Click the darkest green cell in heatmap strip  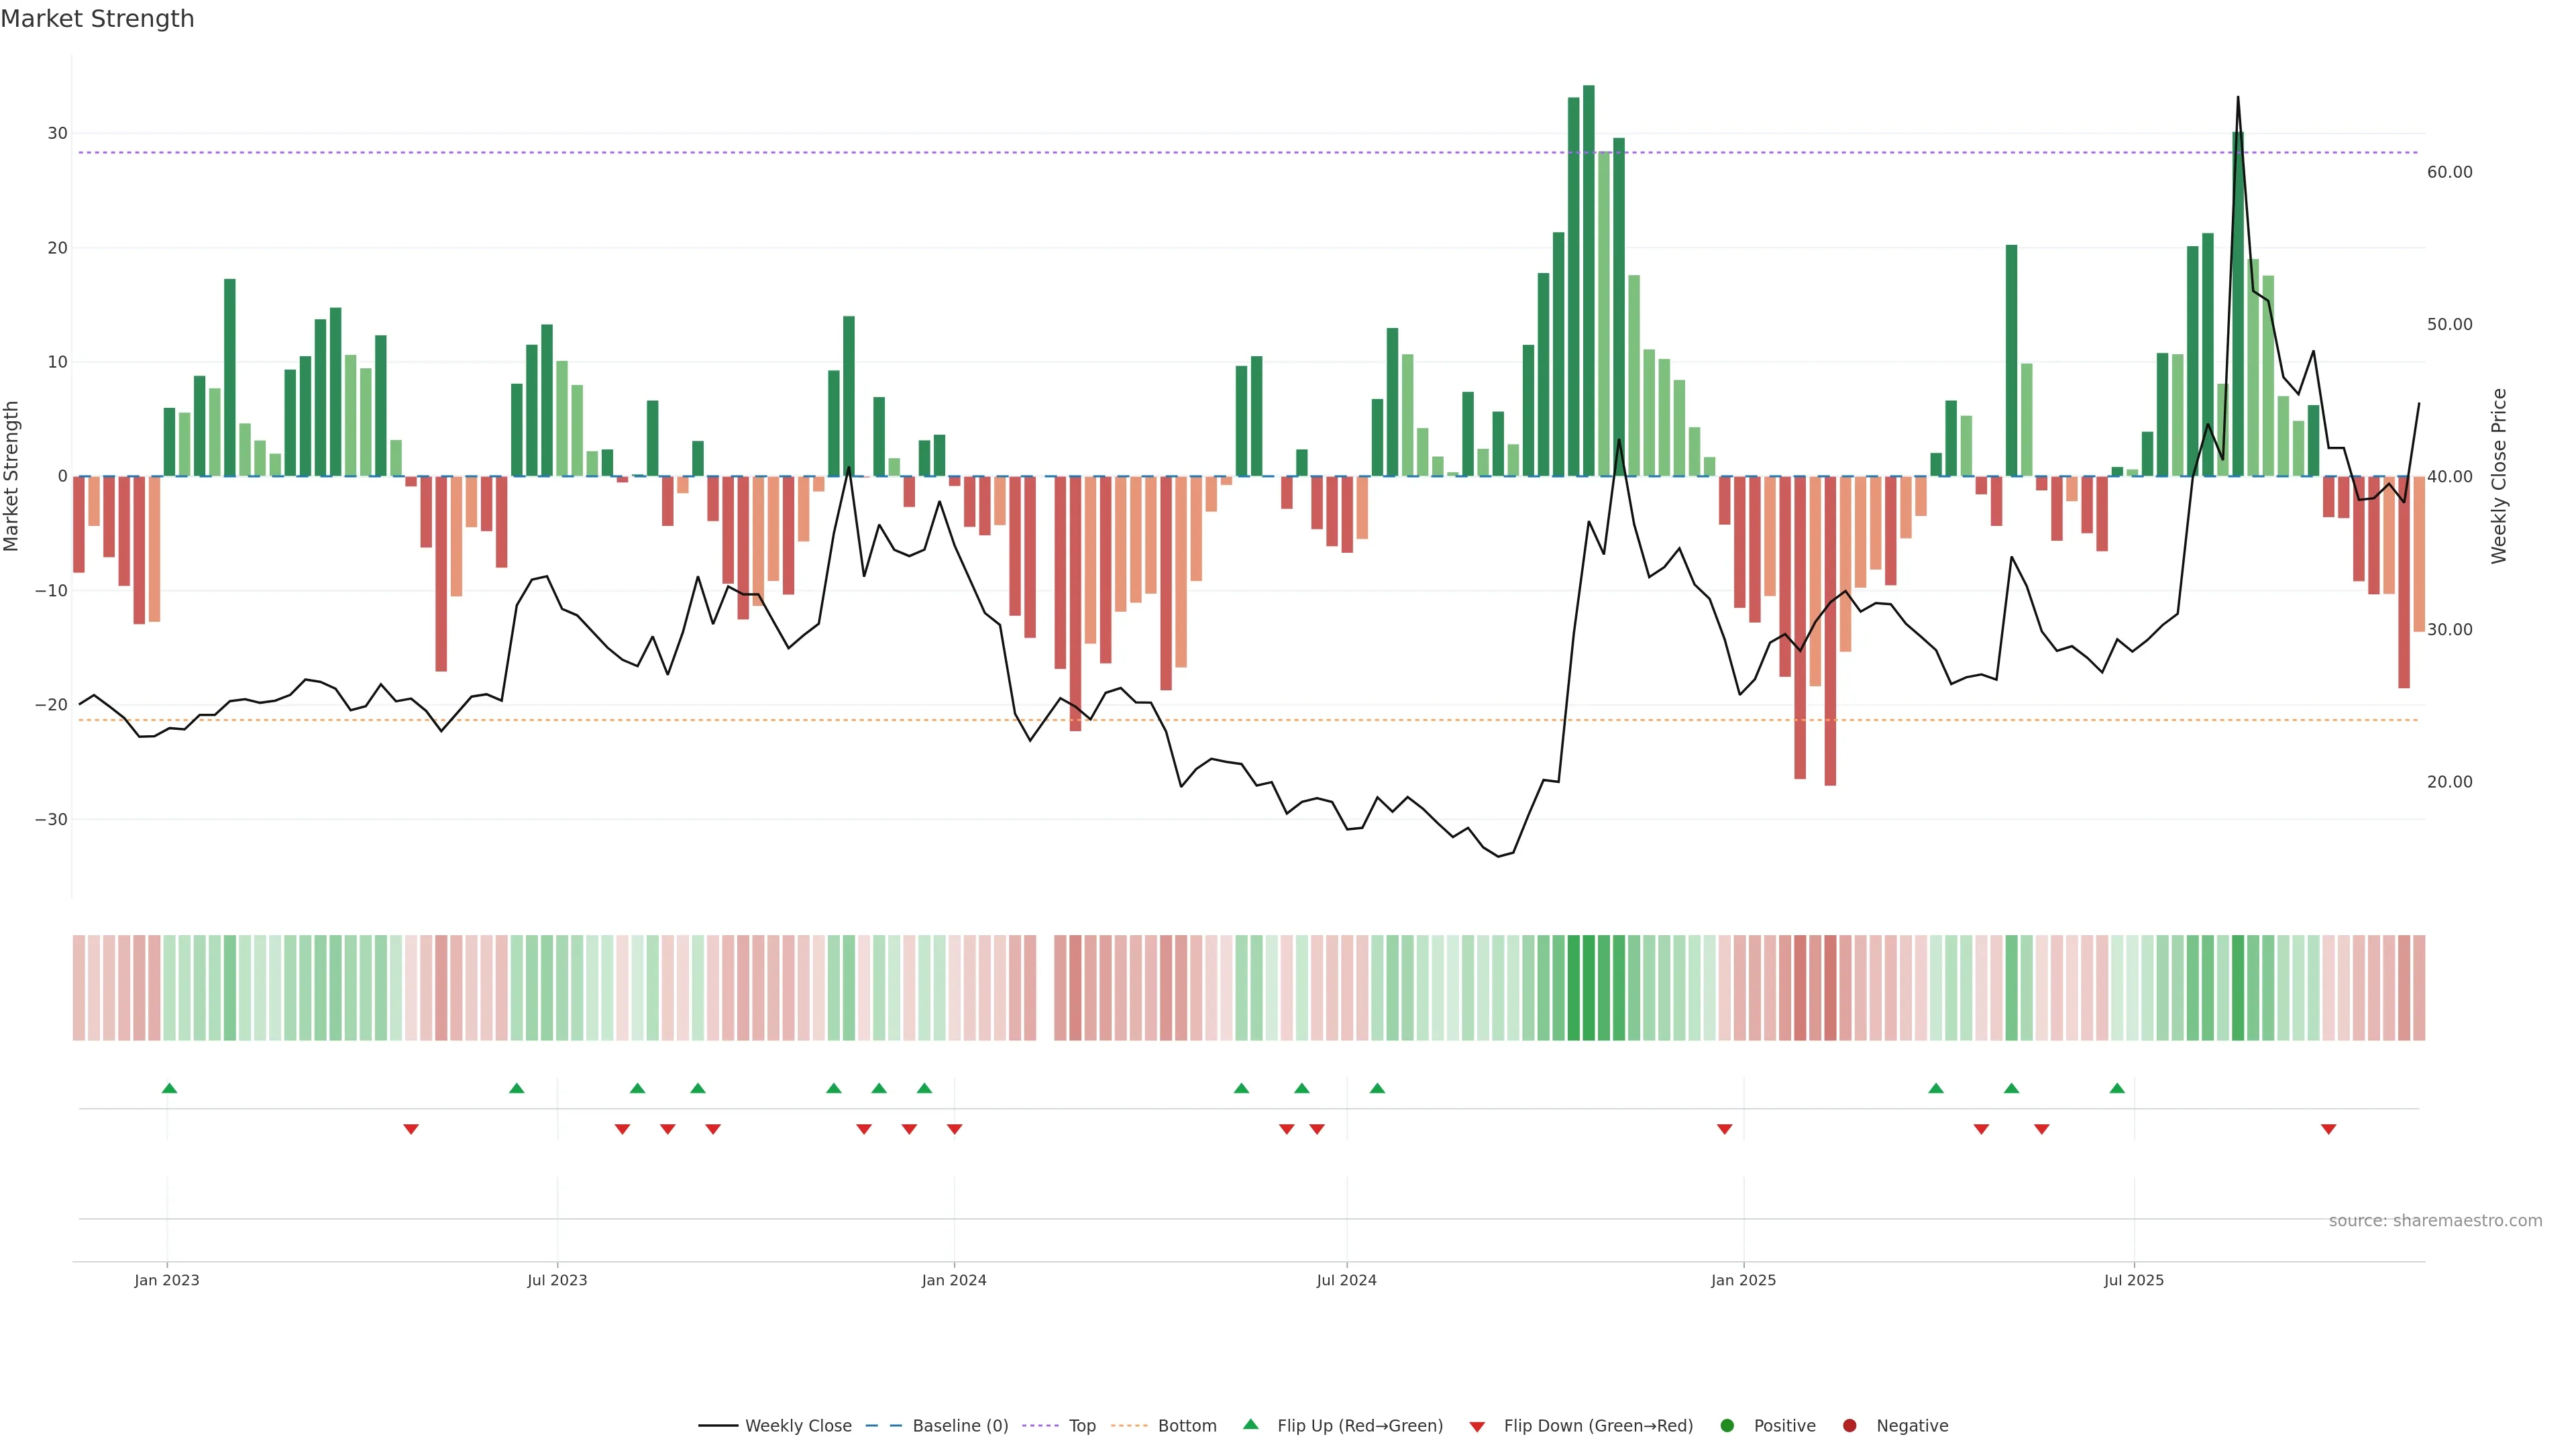tap(1589, 988)
